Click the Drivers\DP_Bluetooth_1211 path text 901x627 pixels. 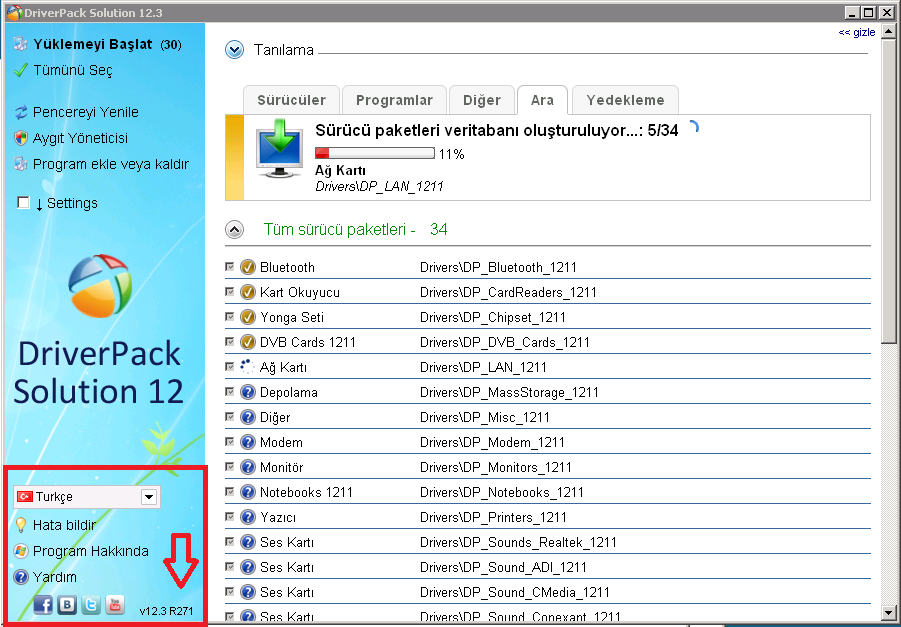click(498, 267)
